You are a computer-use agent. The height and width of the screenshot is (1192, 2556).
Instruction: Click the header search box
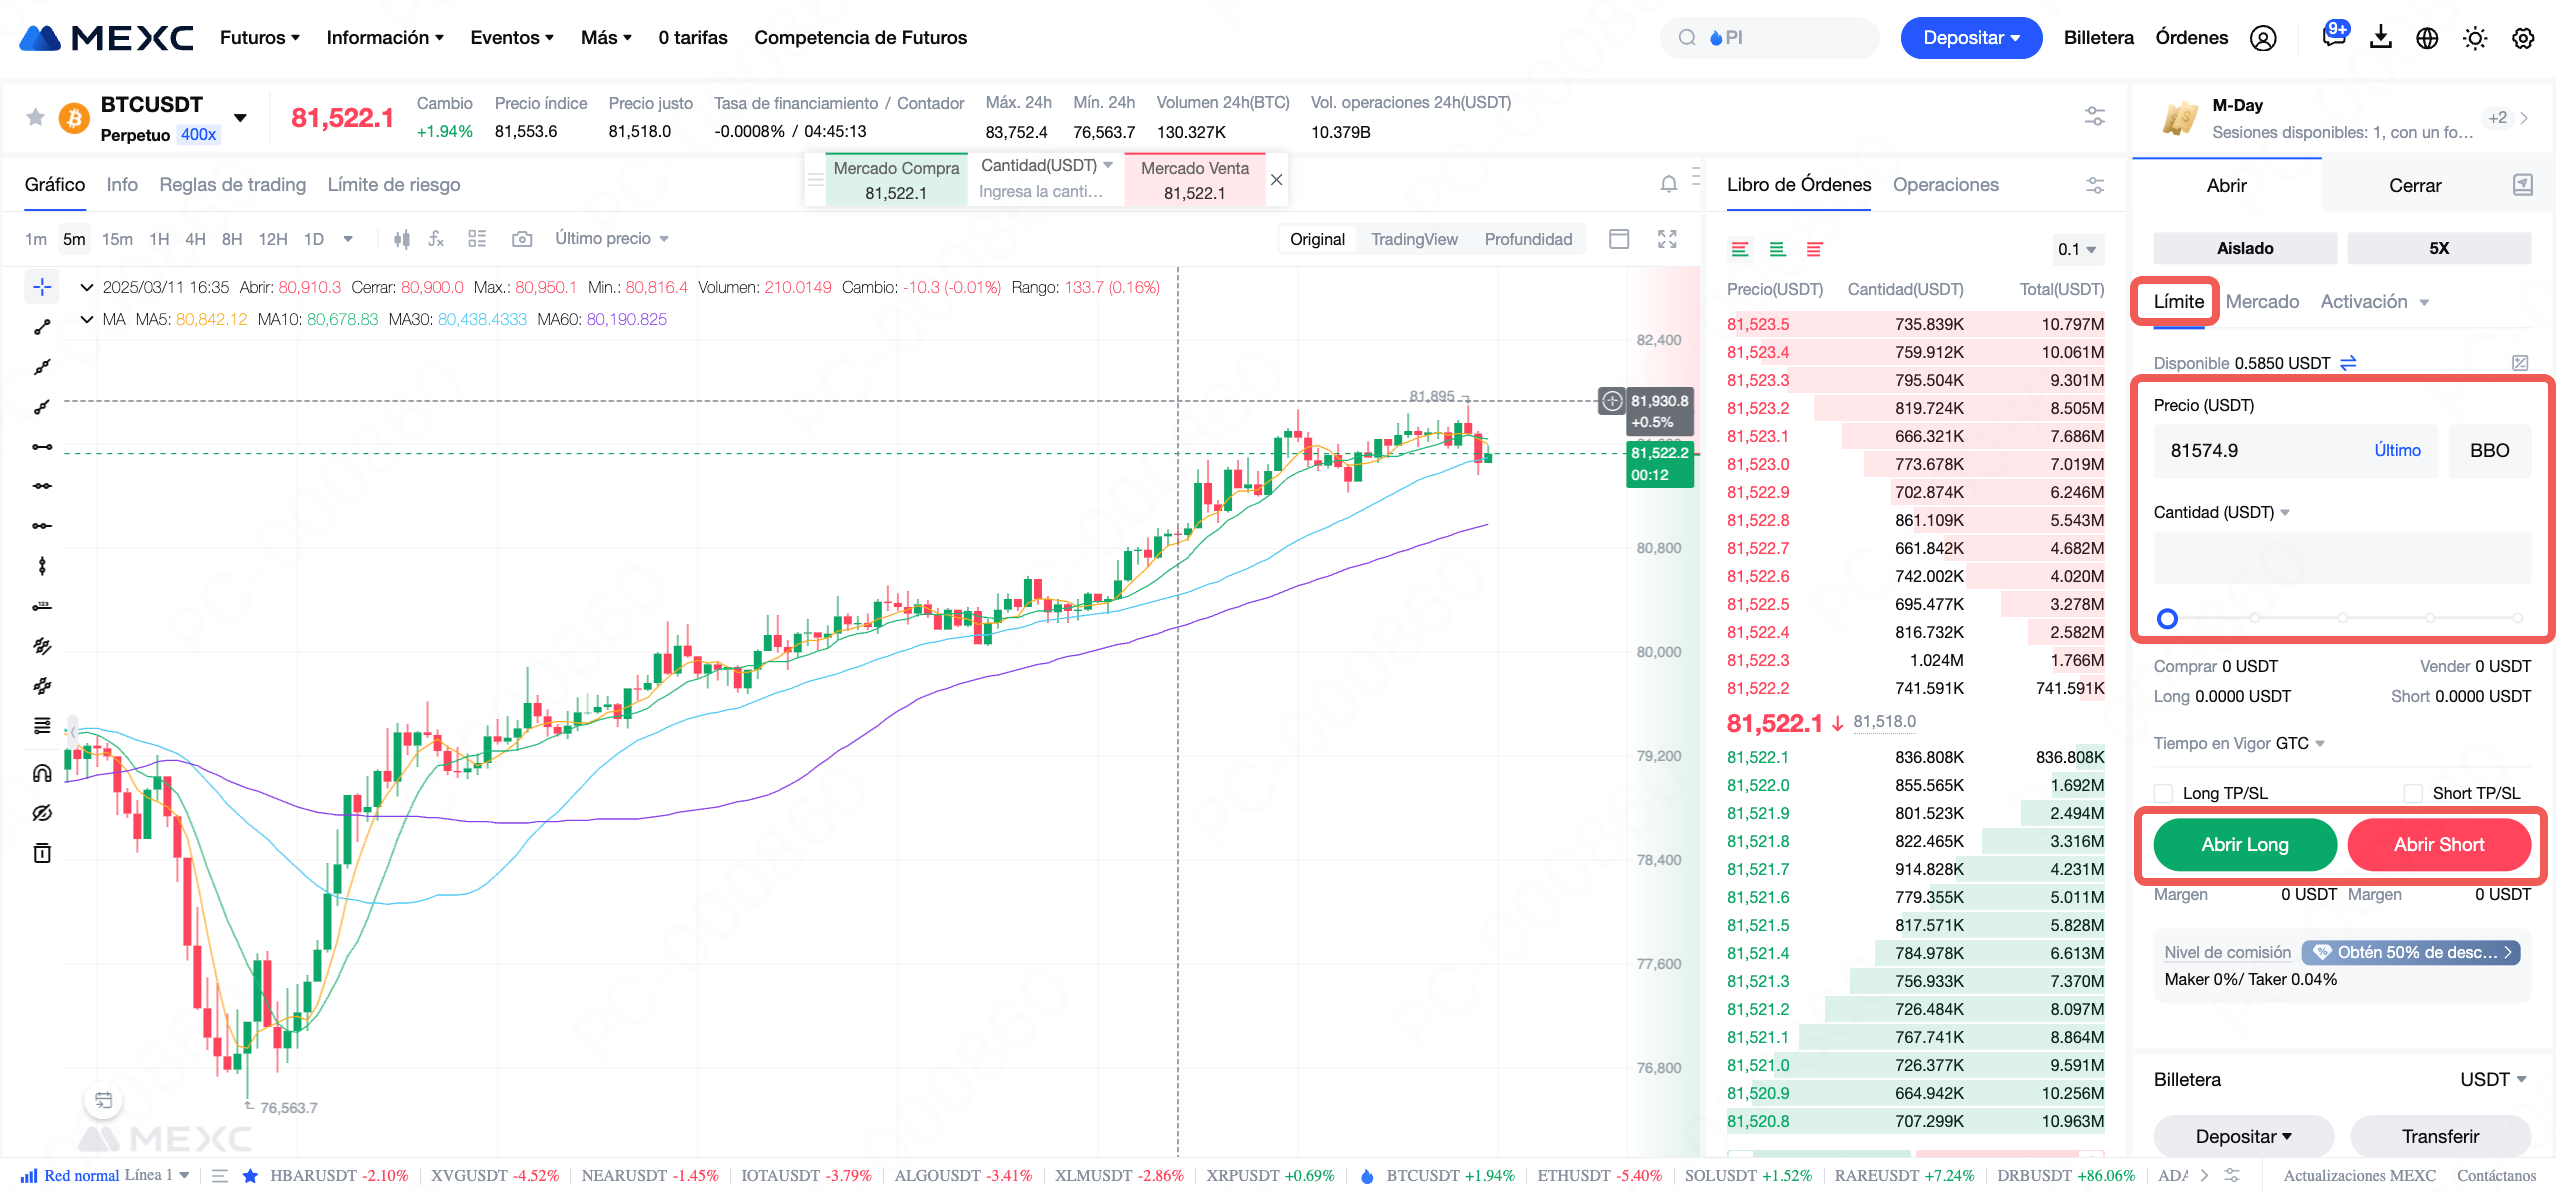[1770, 38]
